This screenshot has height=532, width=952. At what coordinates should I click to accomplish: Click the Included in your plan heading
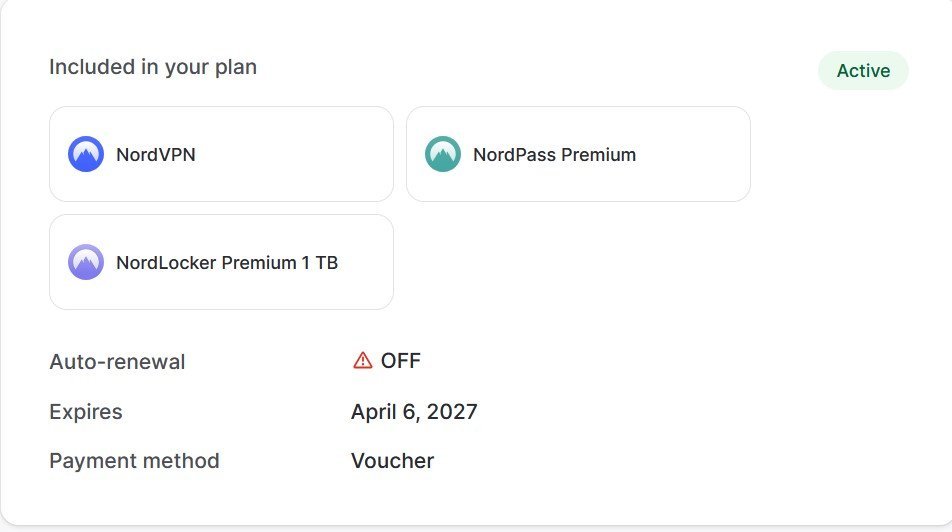click(x=153, y=67)
